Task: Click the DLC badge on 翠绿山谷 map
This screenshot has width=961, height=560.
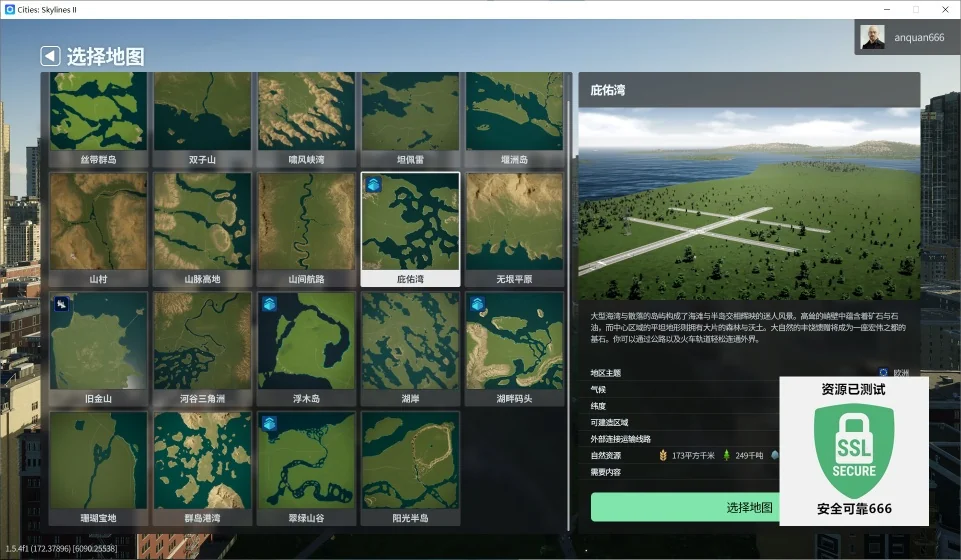Action: coord(269,424)
